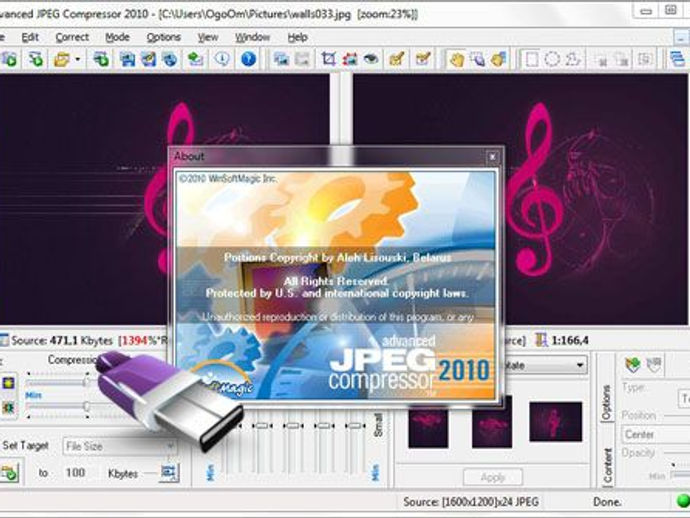Click the yellow sun luminance icon
Image resolution: width=690 pixels, height=518 pixels.
(x=8, y=383)
